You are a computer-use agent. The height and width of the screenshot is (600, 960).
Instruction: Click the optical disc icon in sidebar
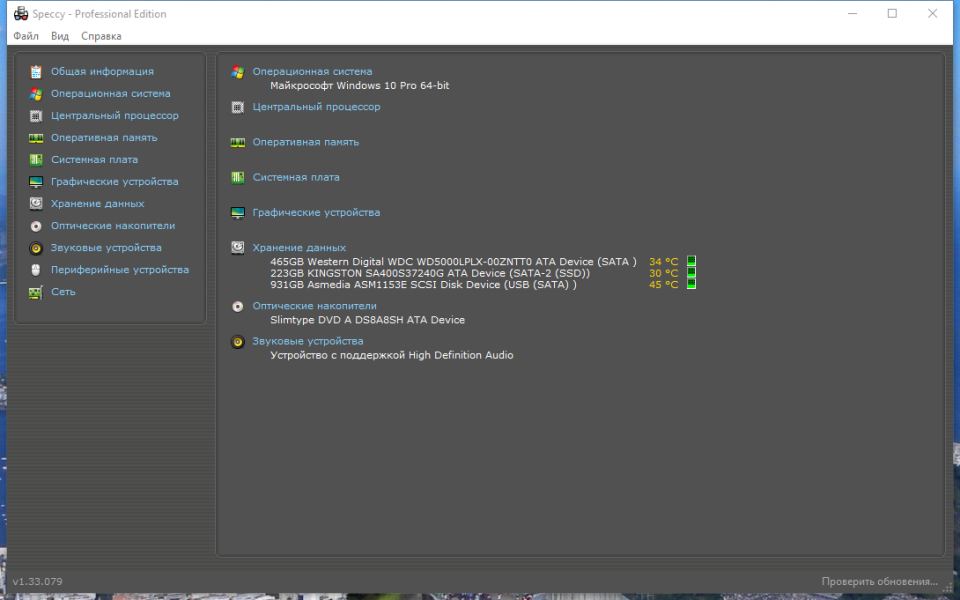point(36,226)
